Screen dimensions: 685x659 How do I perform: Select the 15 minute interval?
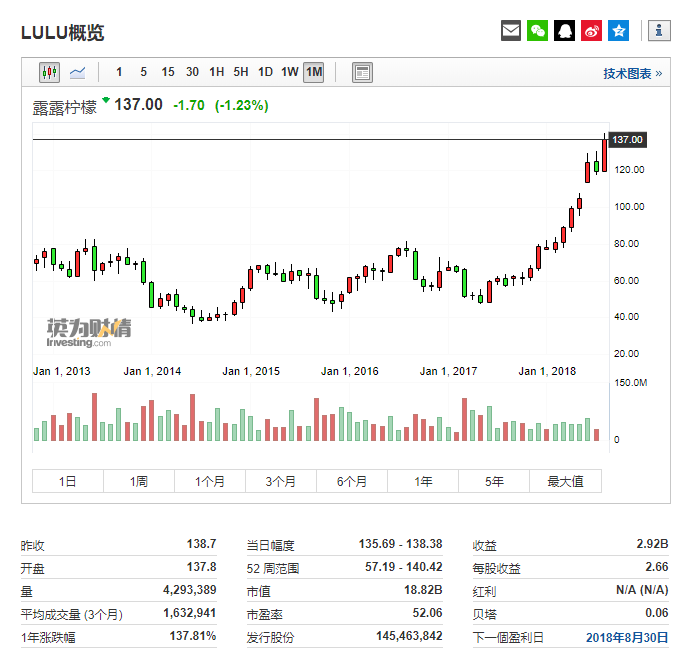pyautogui.click(x=168, y=72)
